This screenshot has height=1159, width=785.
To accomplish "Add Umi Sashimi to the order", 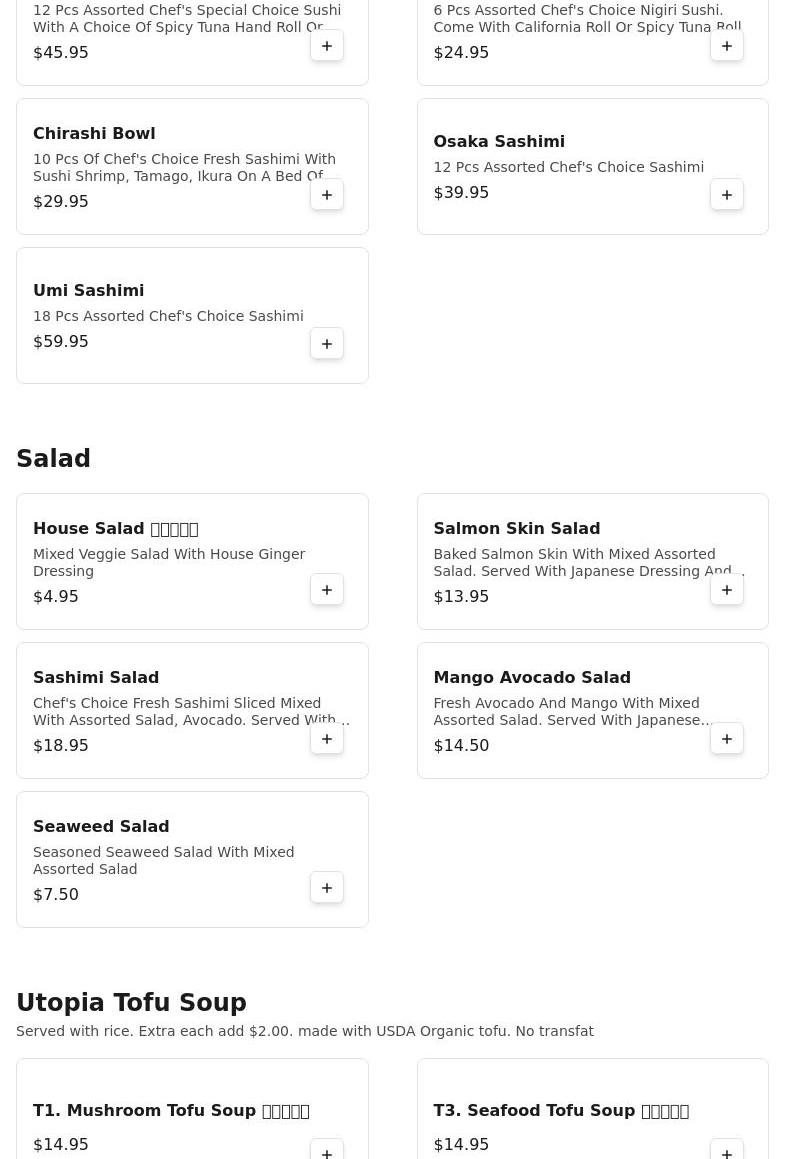I will (x=327, y=344).
